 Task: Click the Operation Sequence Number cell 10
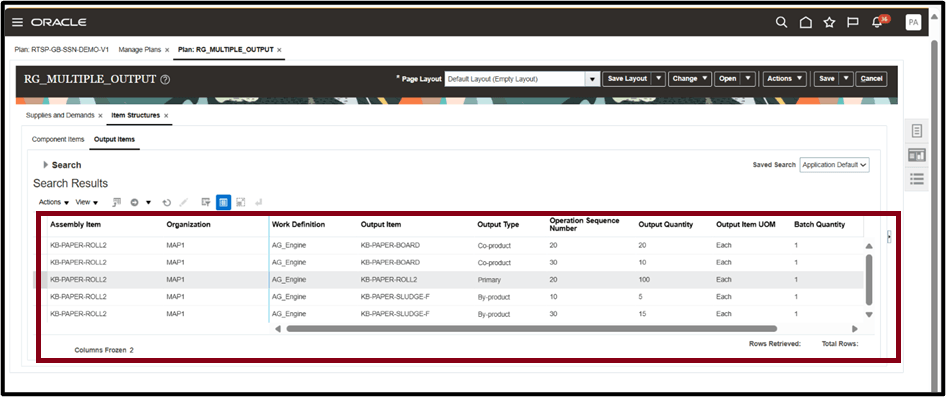click(553, 297)
